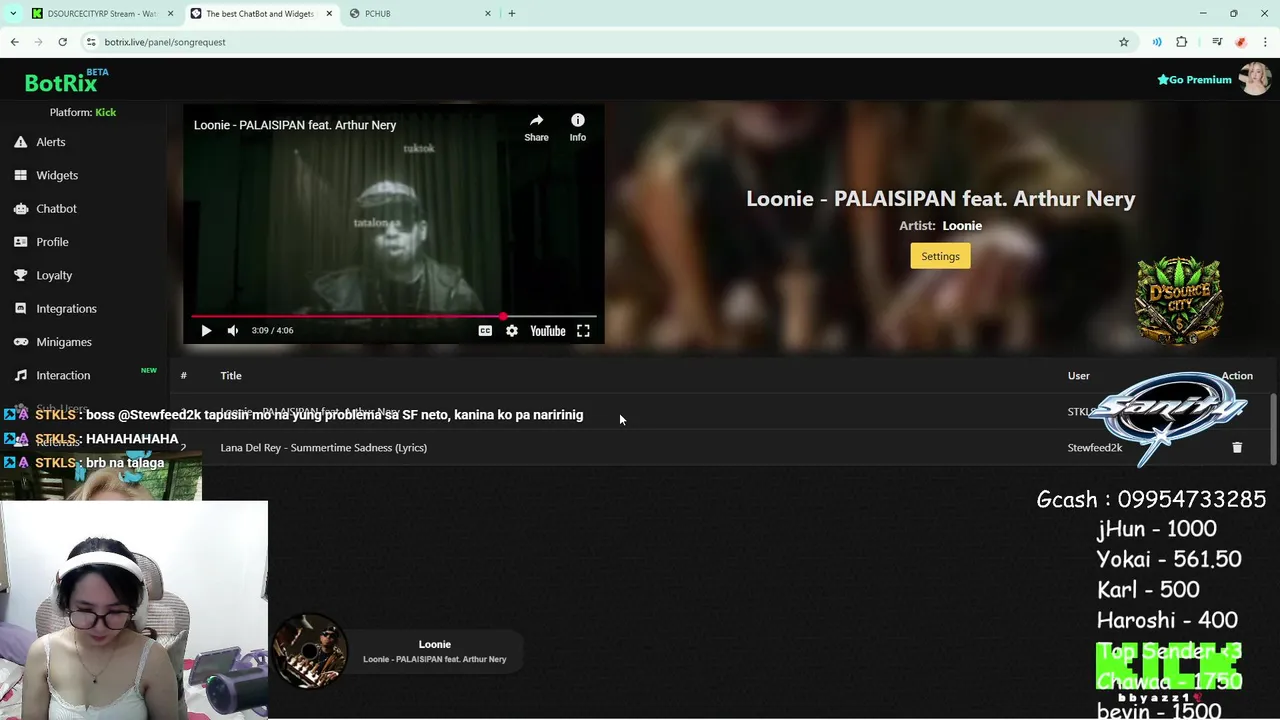Click the now-playing Loonie overlay card

(397, 652)
